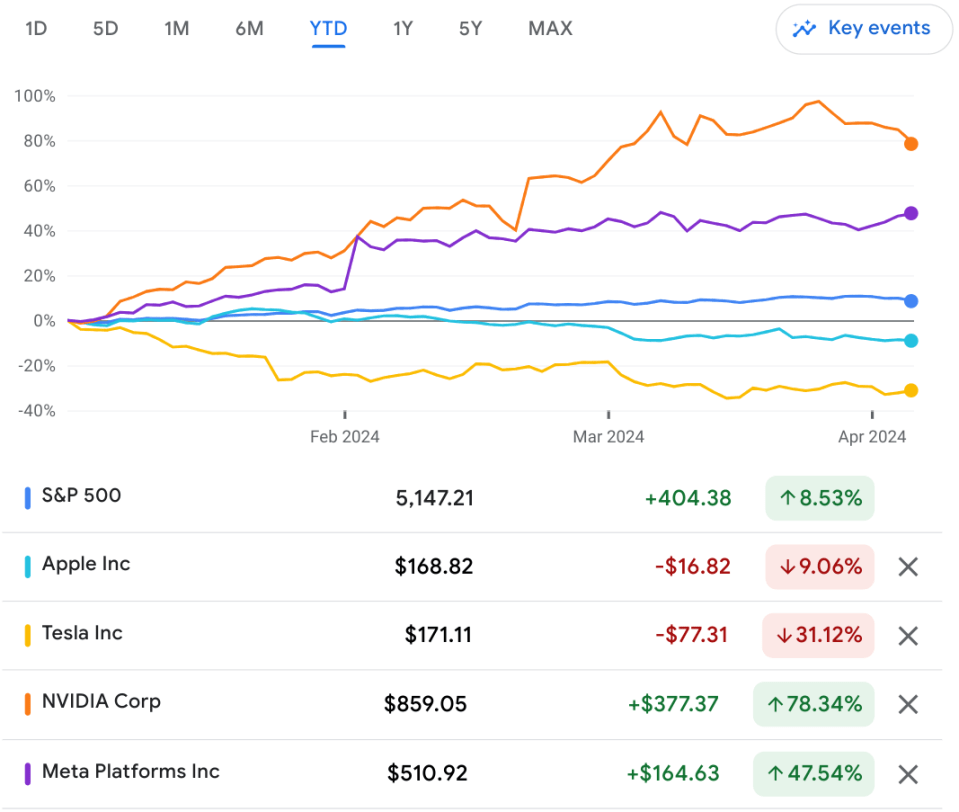Click the X beside NVIDIA Corp

pyautogui.click(x=907, y=705)
